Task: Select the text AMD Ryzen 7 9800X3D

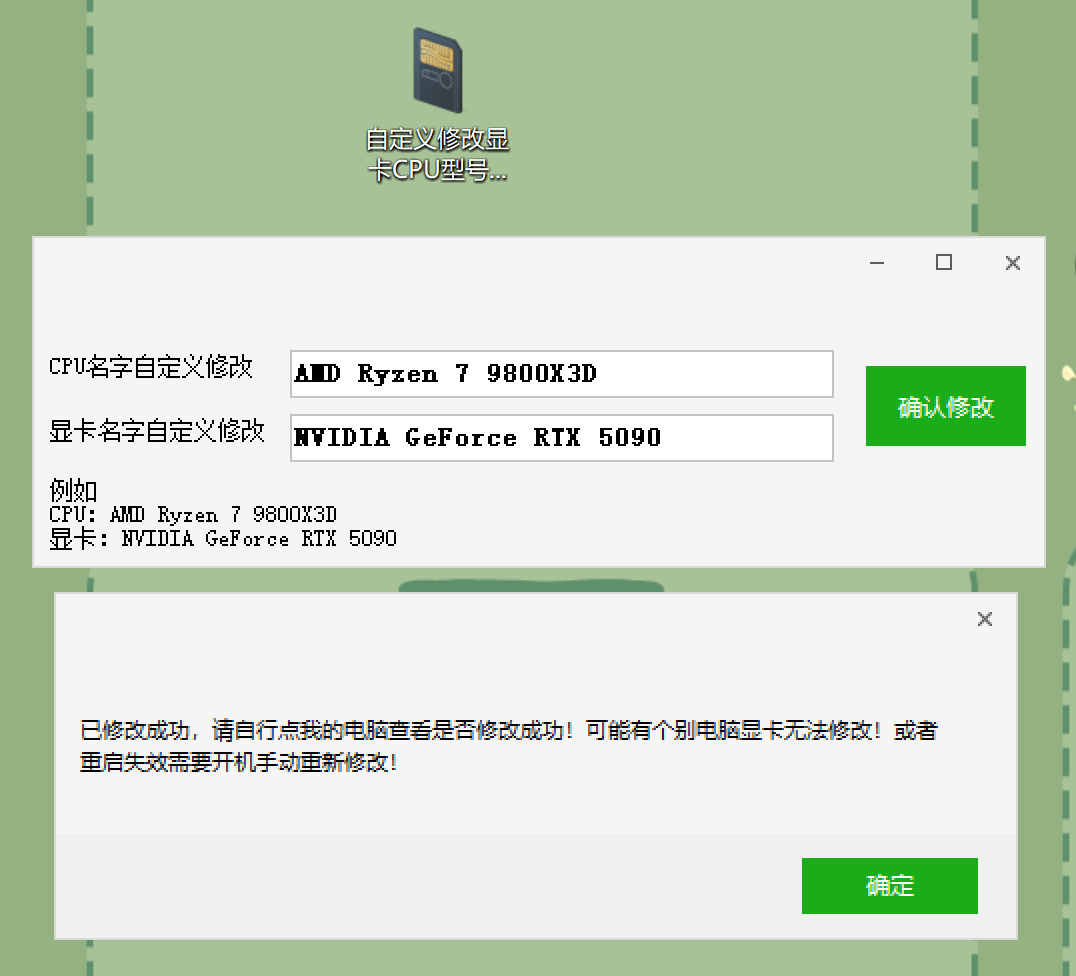Action: (444, 373)
